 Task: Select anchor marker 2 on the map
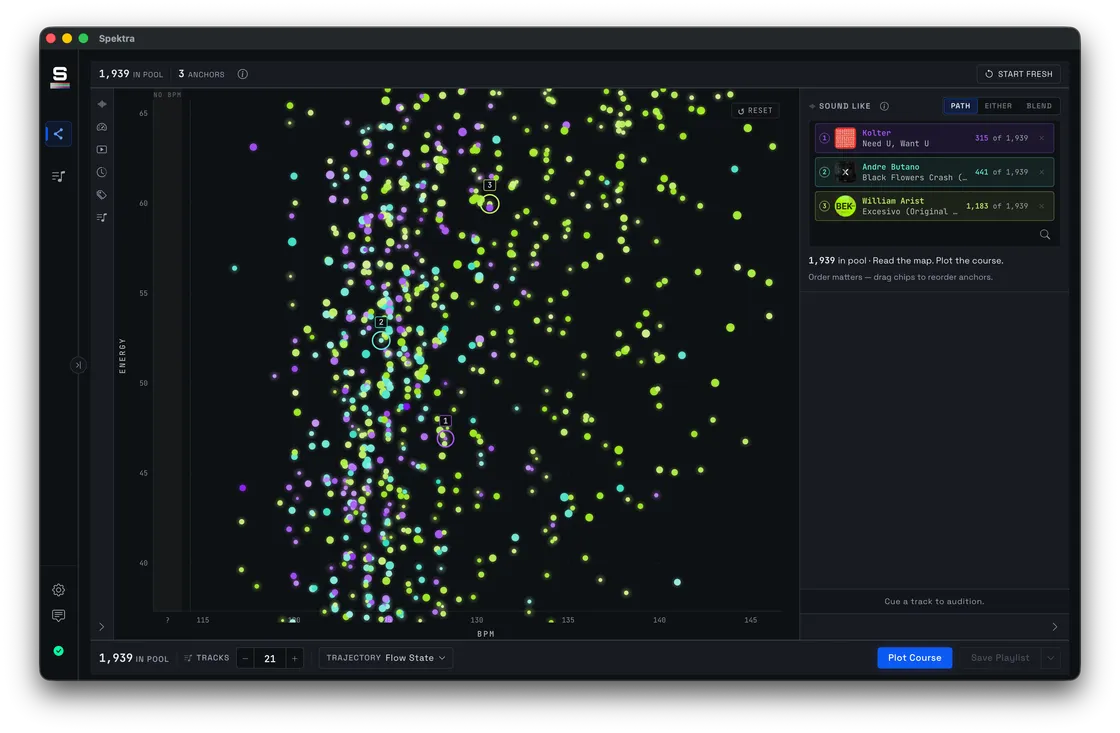pos(381,340)
